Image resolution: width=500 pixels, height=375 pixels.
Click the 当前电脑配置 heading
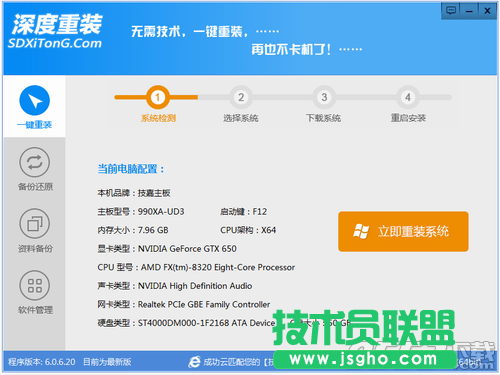pos(131,169)
